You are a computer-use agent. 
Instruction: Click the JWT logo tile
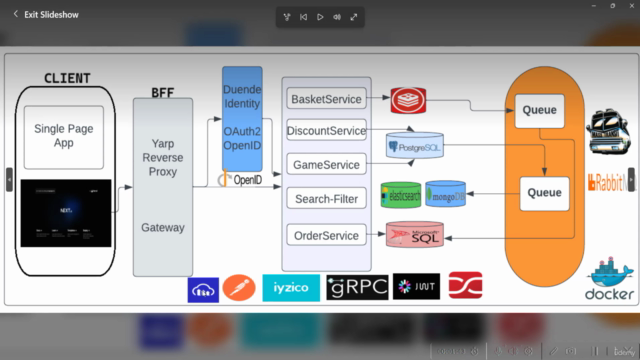pos(416,287)
